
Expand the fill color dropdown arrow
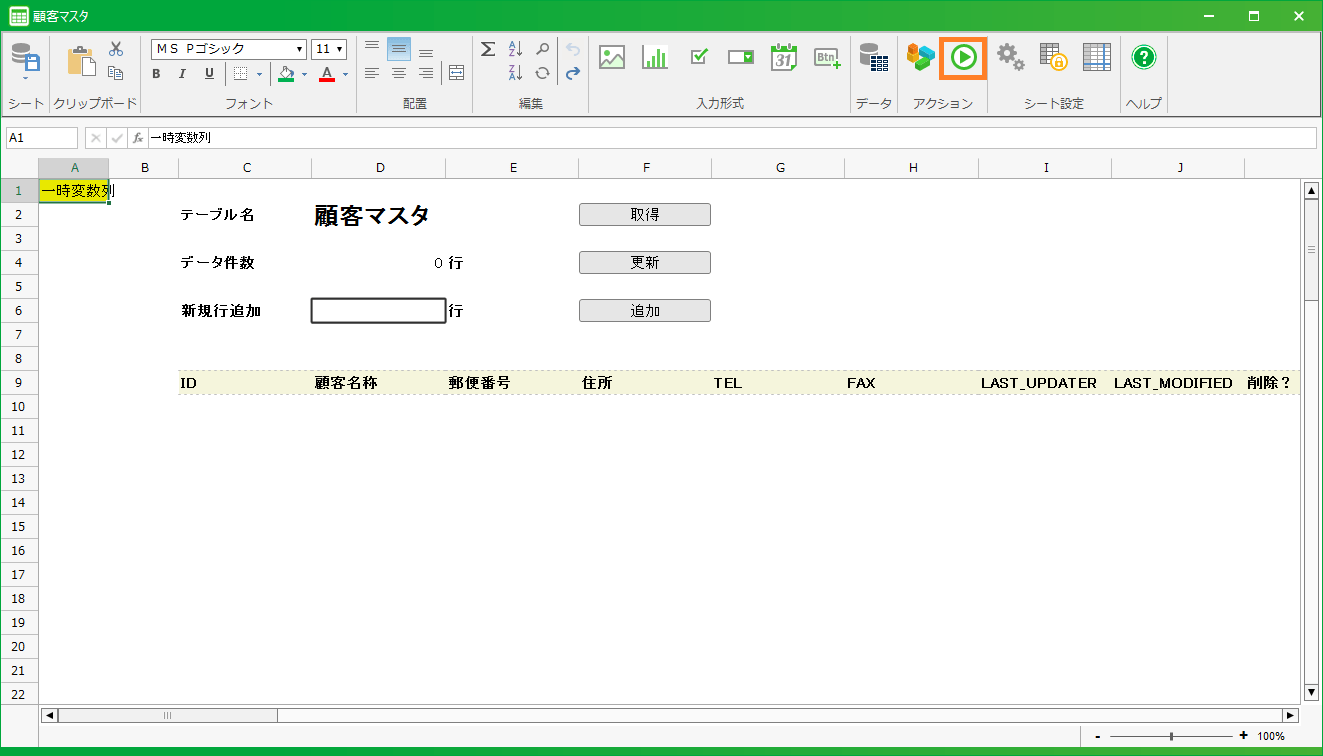[304, 74]
